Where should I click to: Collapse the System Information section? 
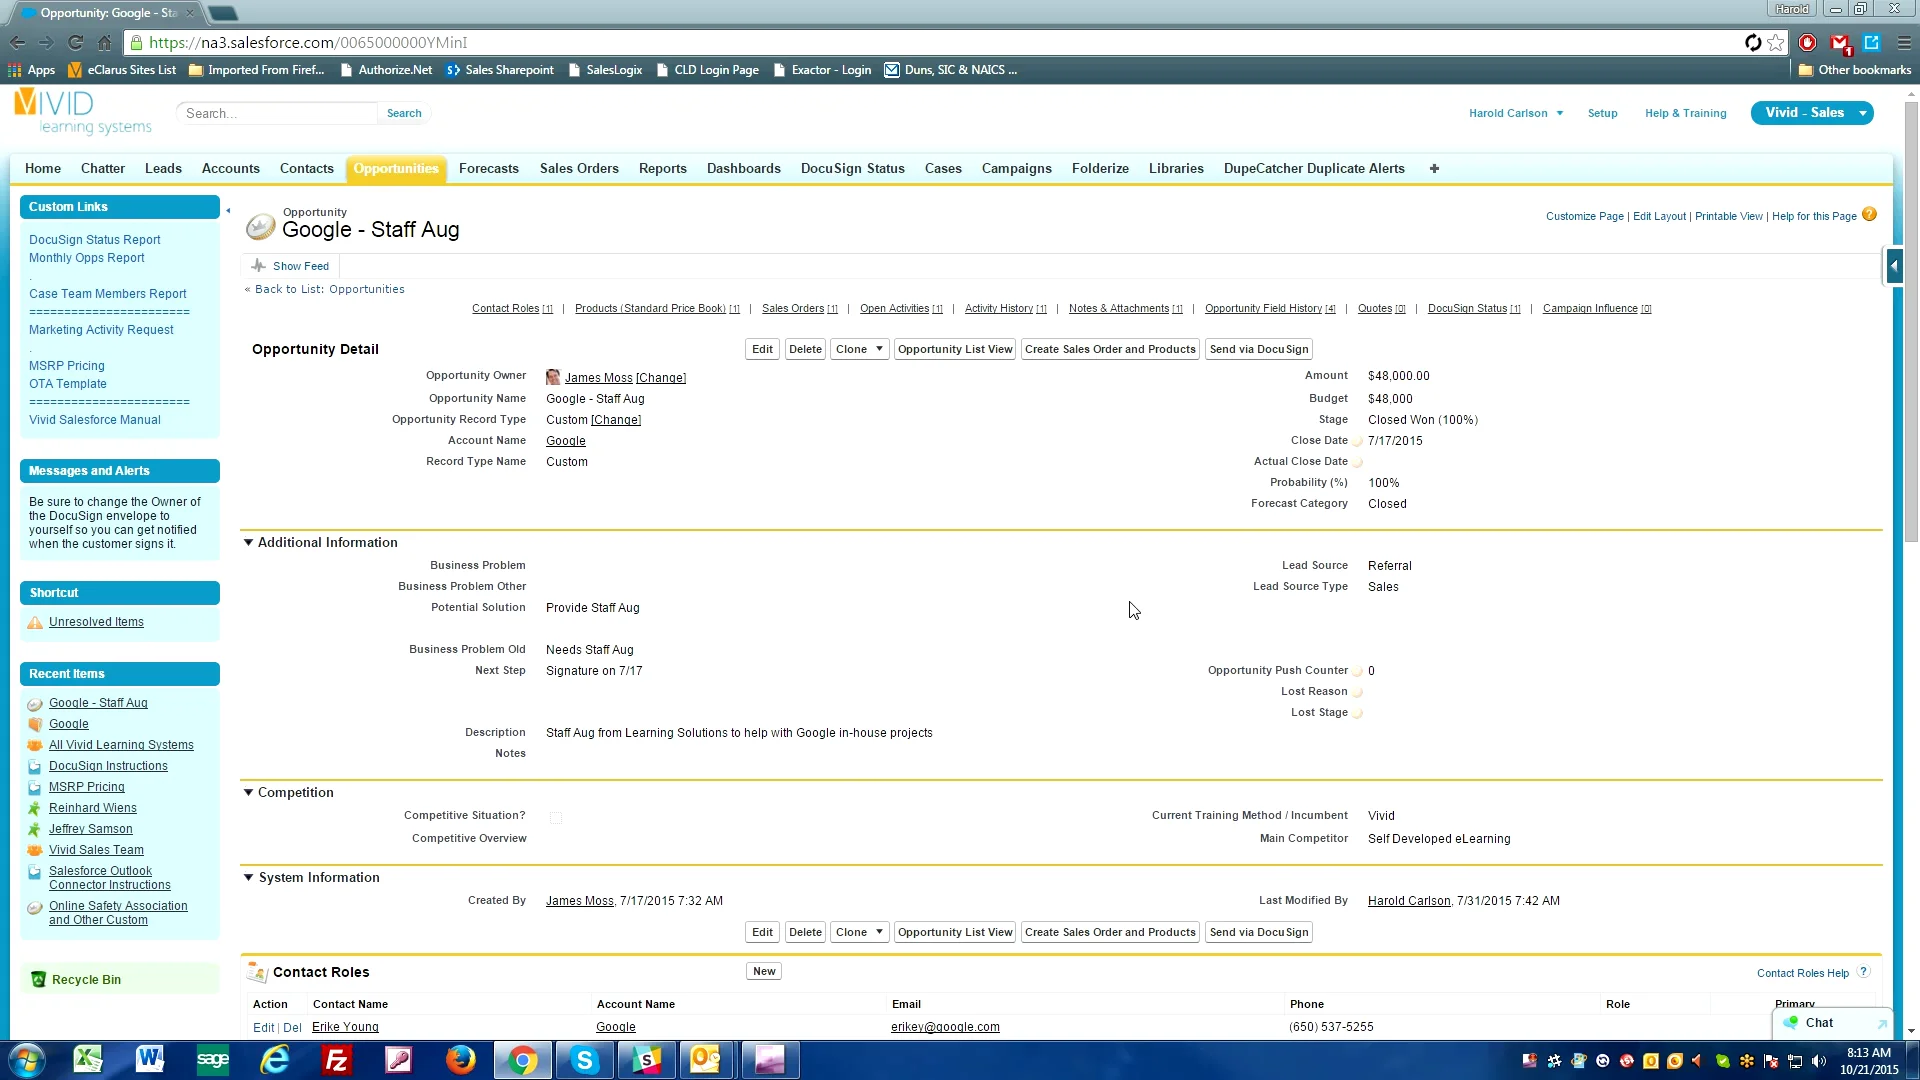point(248,877)
